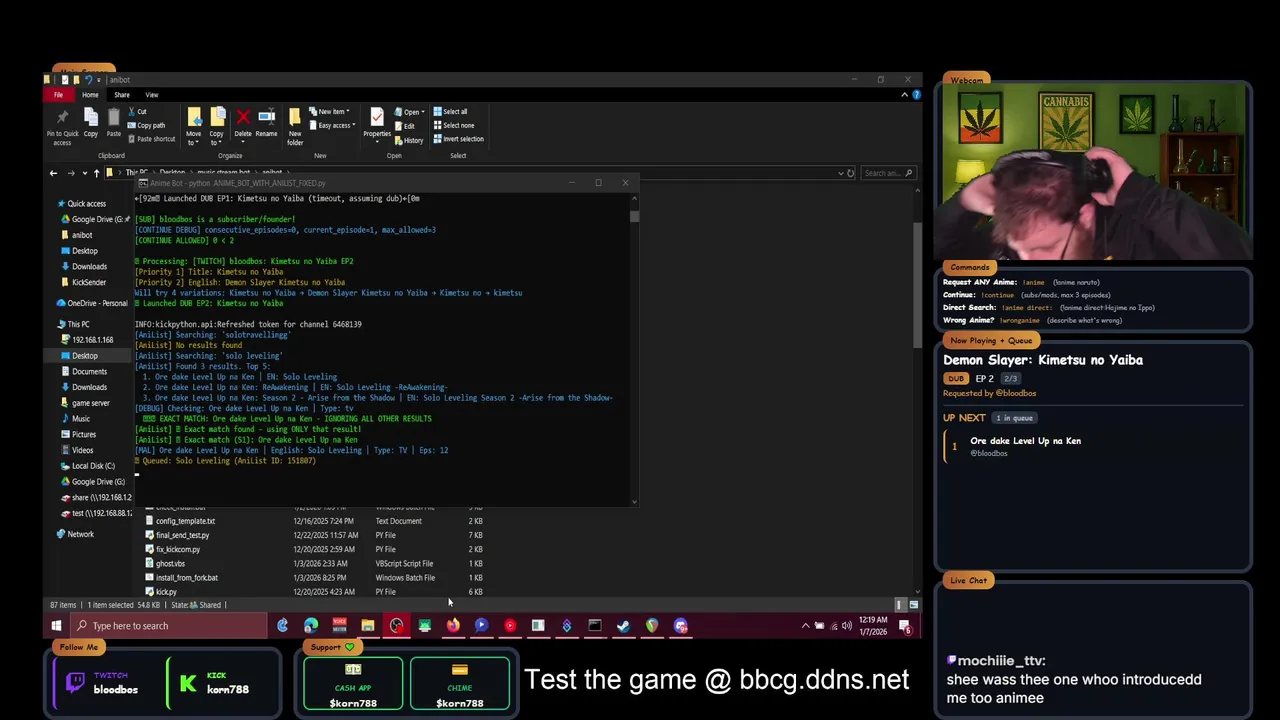Image resolution: width=1280 pixels, height=720 pixels.
Task: Open Explorer ribbon Help question mark
Action: point(916,95)
